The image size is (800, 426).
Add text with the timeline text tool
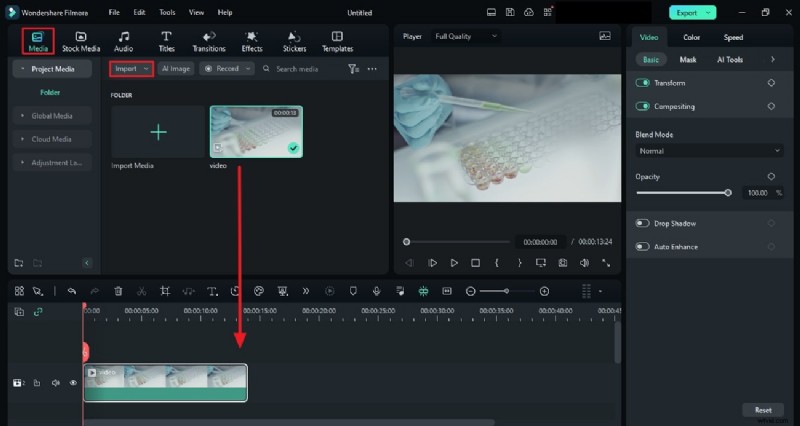tap(212, 291)
